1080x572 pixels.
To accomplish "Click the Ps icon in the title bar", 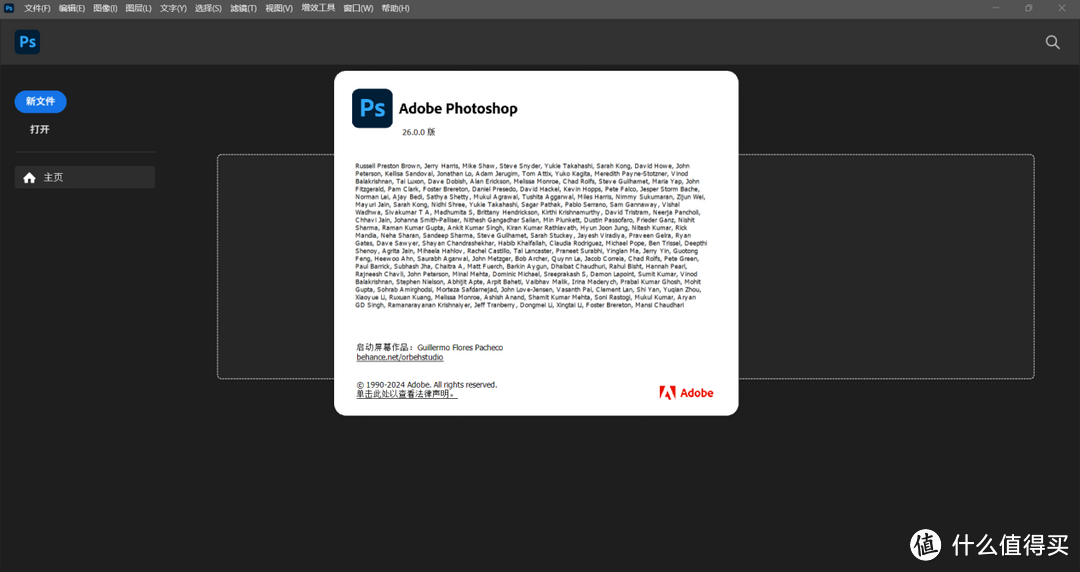I will pos(9,8).
